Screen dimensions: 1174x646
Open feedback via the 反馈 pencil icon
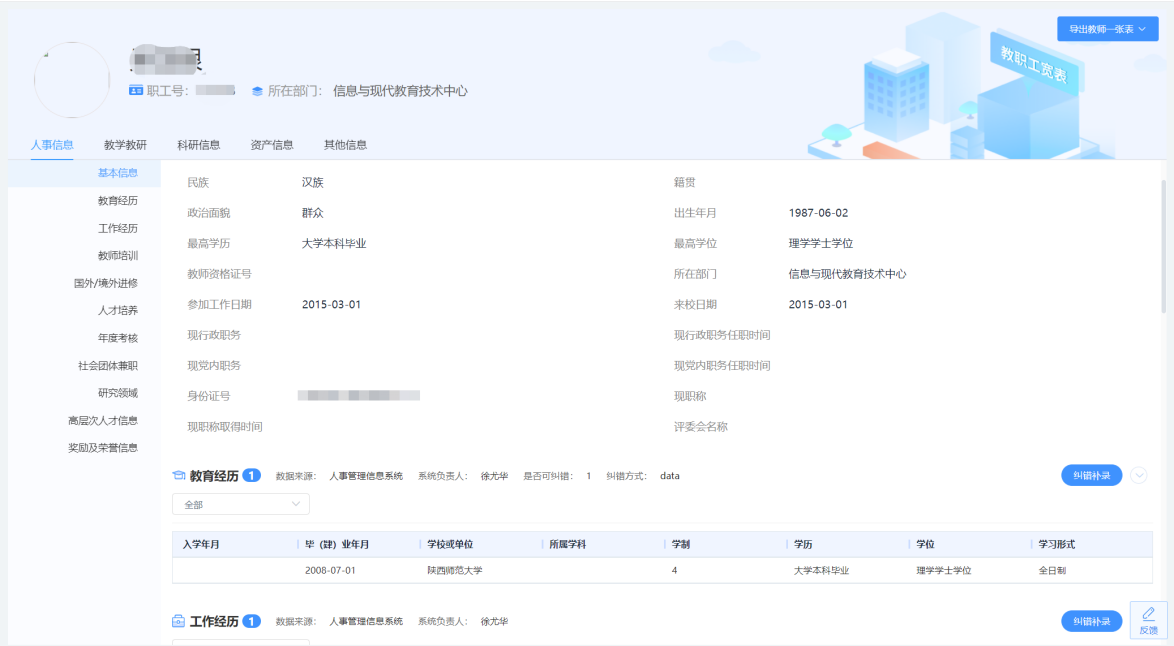tap(1148, 620)
